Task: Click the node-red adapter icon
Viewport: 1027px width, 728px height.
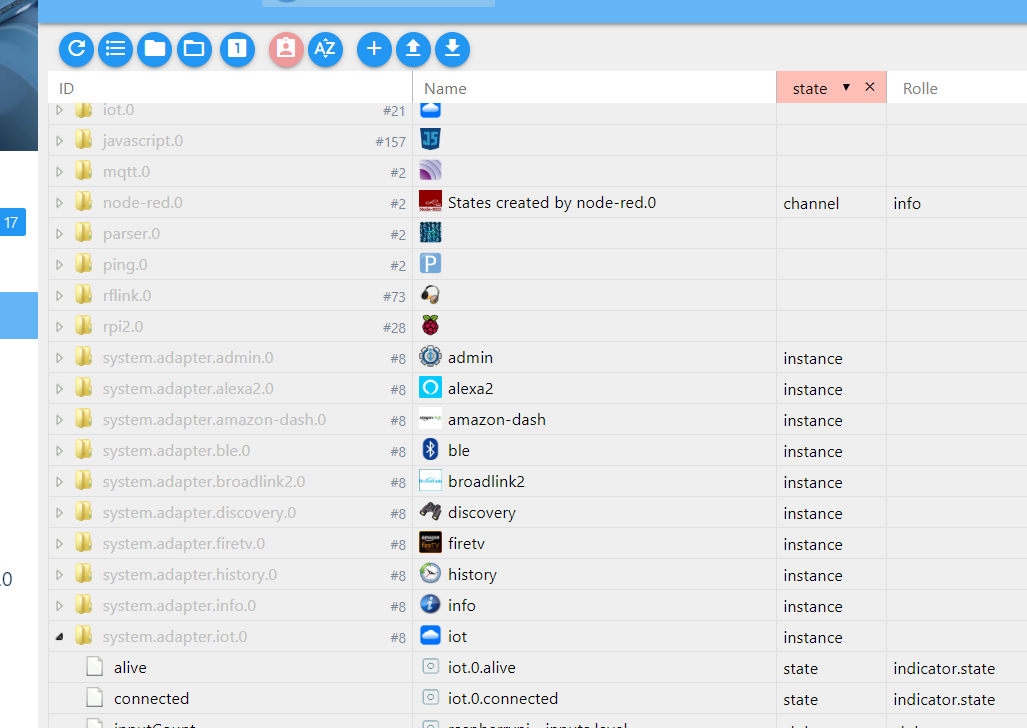Action: pyautogui.click(x=430, y=201)
